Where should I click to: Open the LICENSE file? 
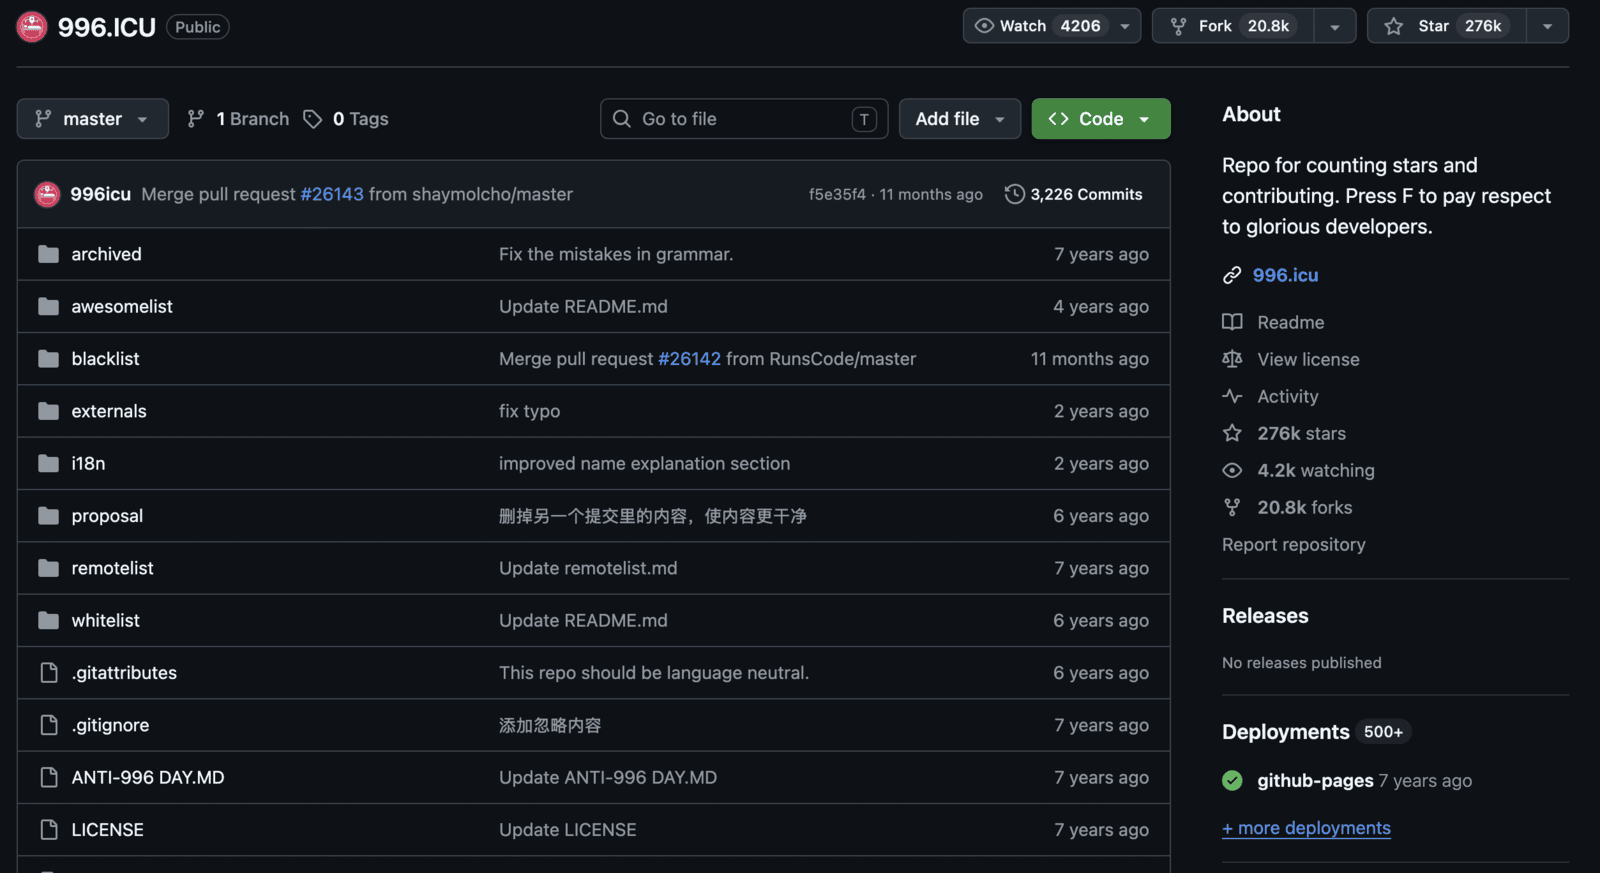(107, 830)
